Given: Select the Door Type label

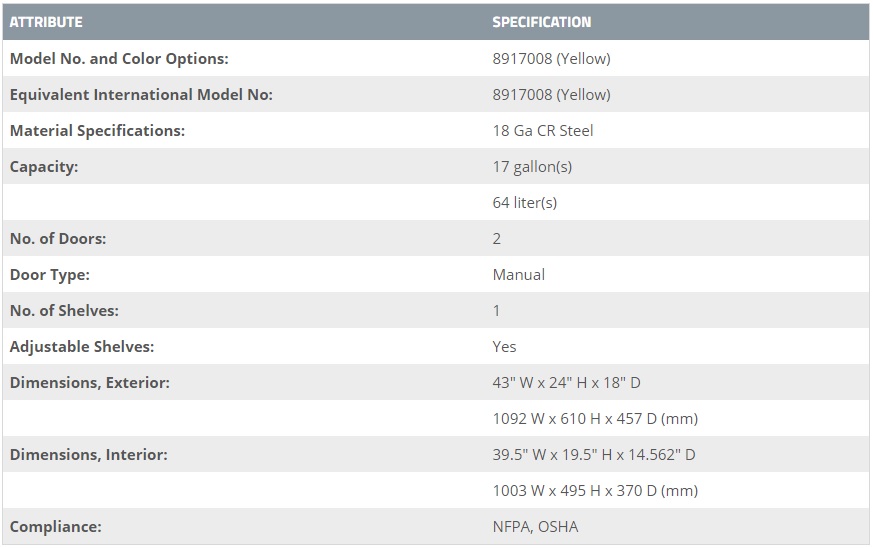Looking at the screenshot, I should click(50, 274).
